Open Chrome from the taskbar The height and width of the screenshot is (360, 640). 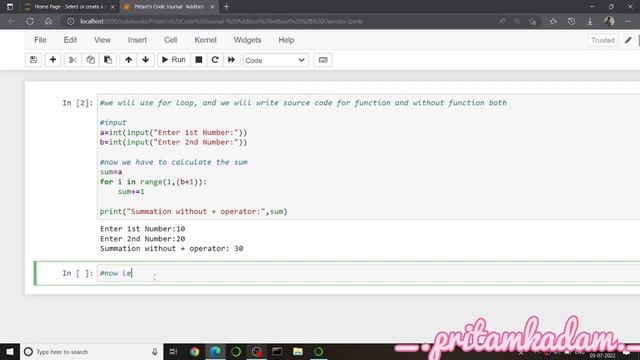pyautogui.click(x=195, y=352)
